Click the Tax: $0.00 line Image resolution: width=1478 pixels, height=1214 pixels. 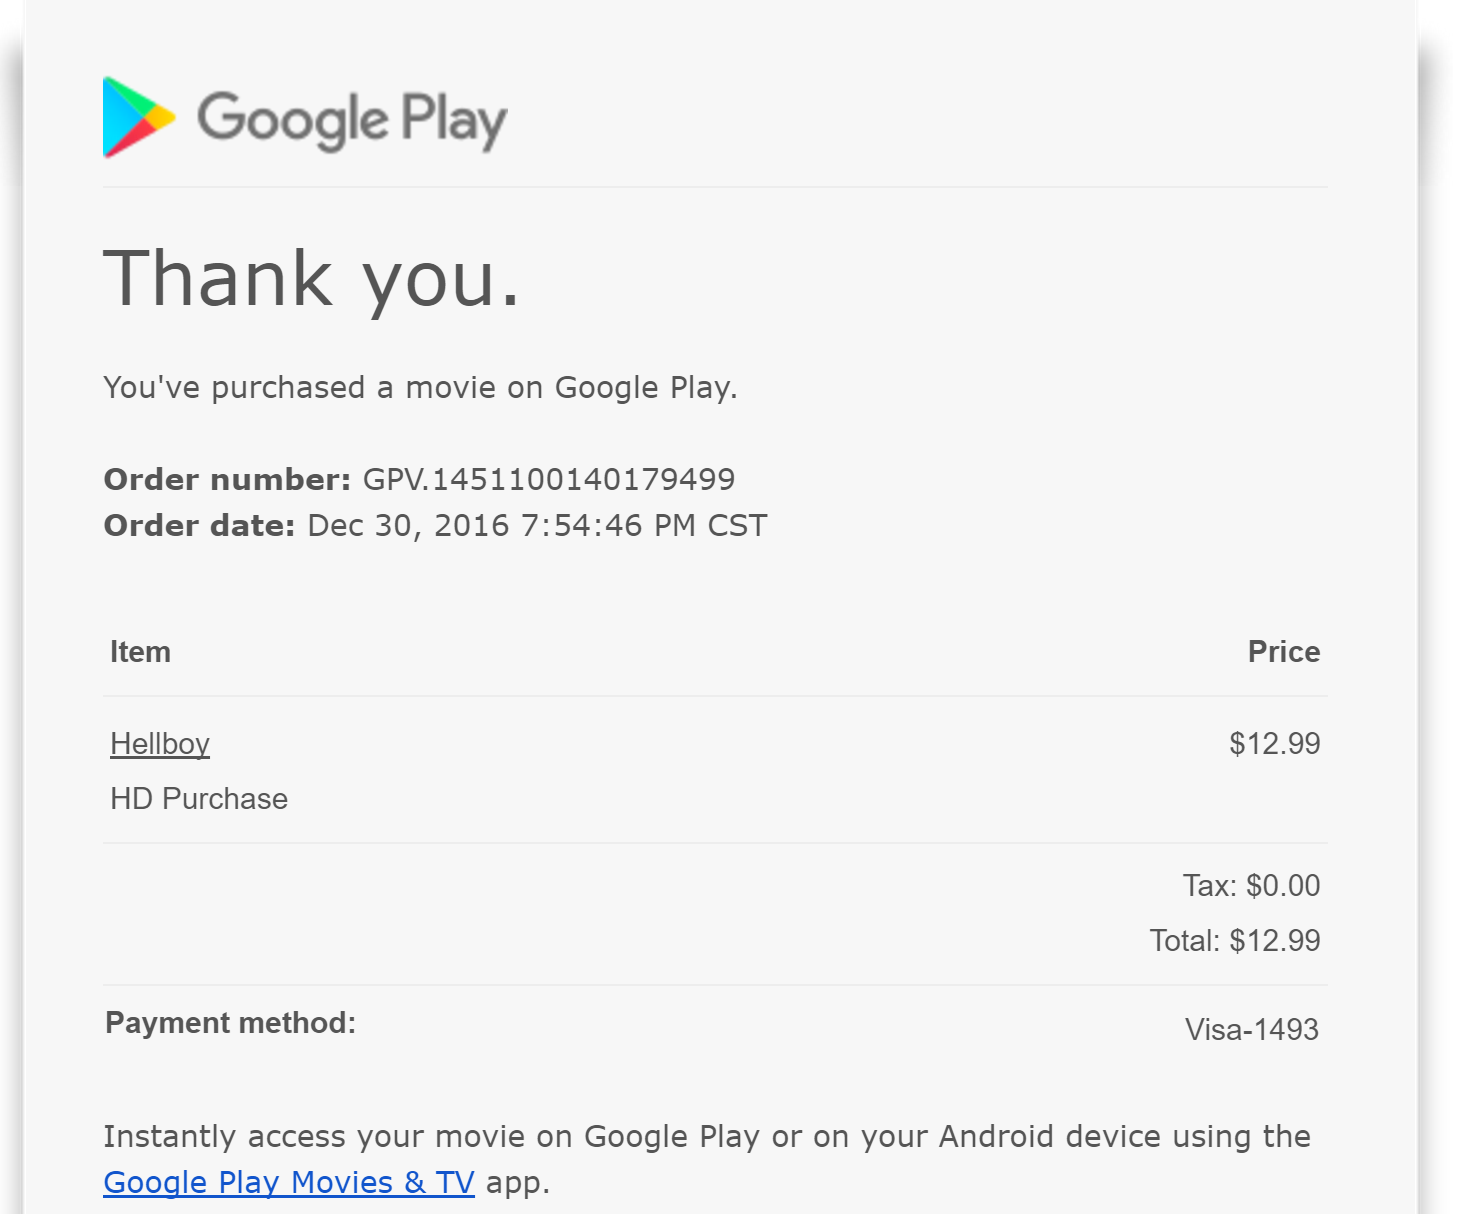click(x=1252, y=886)
